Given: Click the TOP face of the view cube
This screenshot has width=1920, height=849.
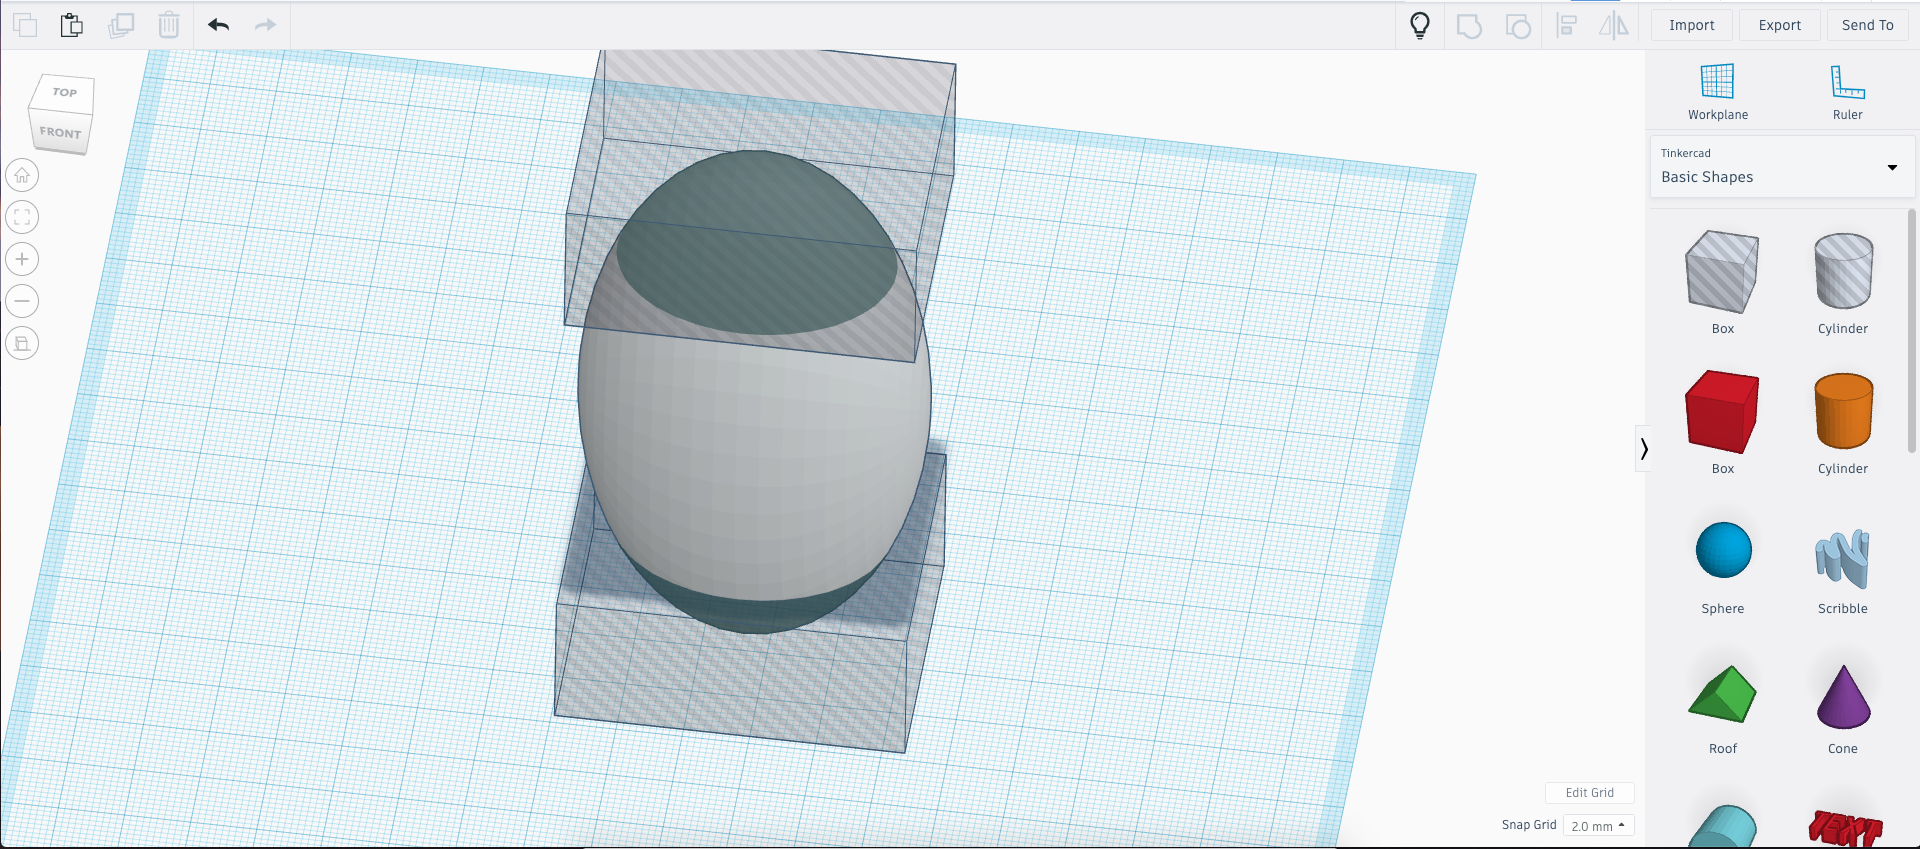Looking at the screenshot, I should click(x=65, y=93).
